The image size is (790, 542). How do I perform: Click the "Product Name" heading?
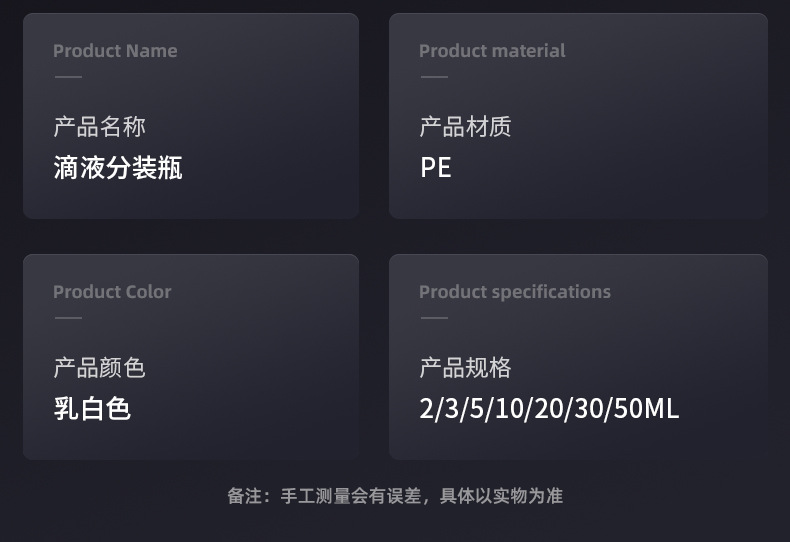coord(115,51)
